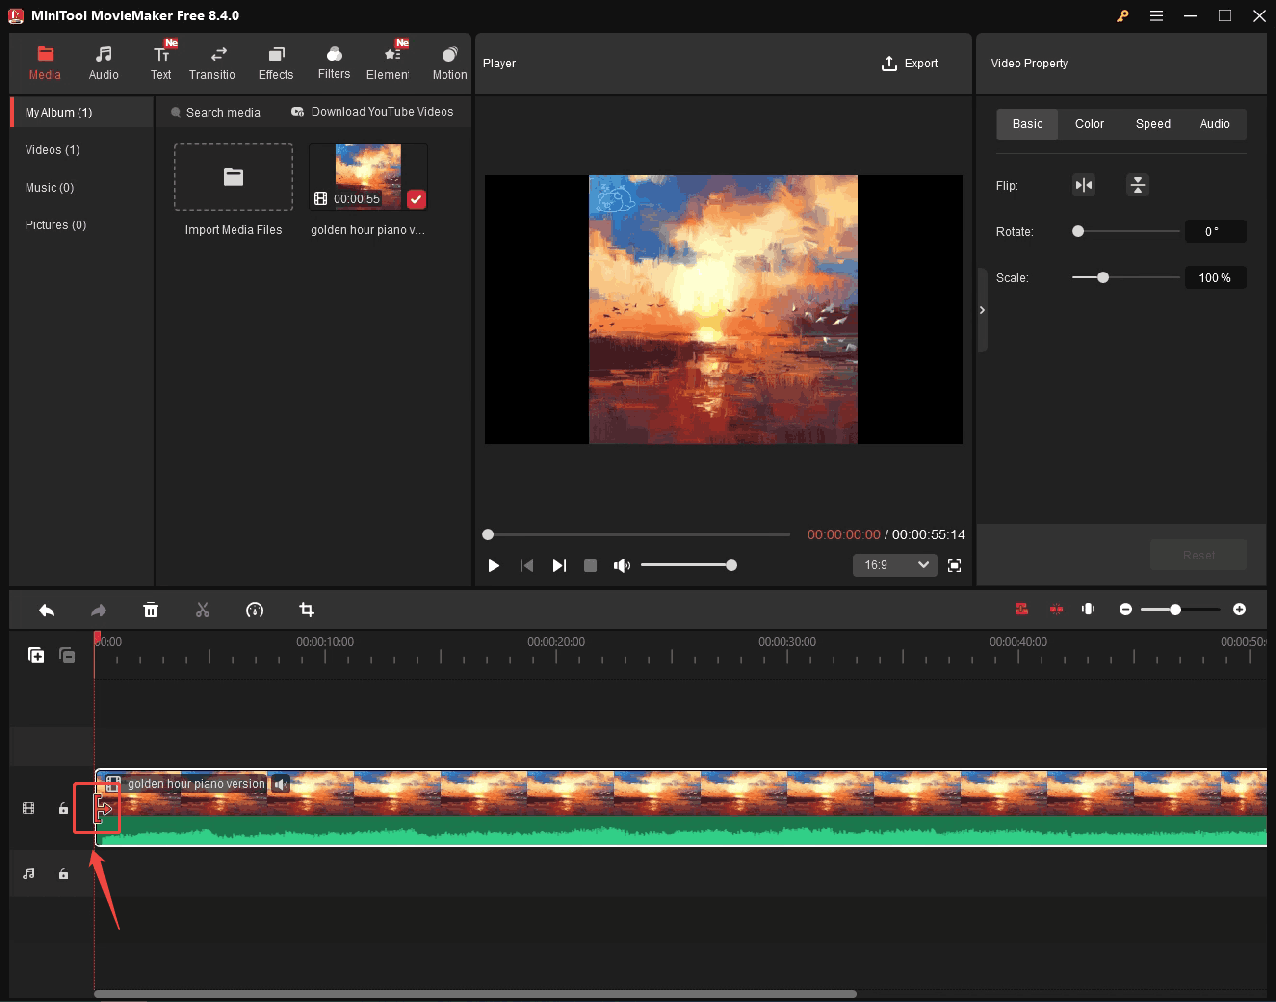Open the Filters panel
The height and width of the screenshot is (1002, 1276).
(x=333, y=62)
